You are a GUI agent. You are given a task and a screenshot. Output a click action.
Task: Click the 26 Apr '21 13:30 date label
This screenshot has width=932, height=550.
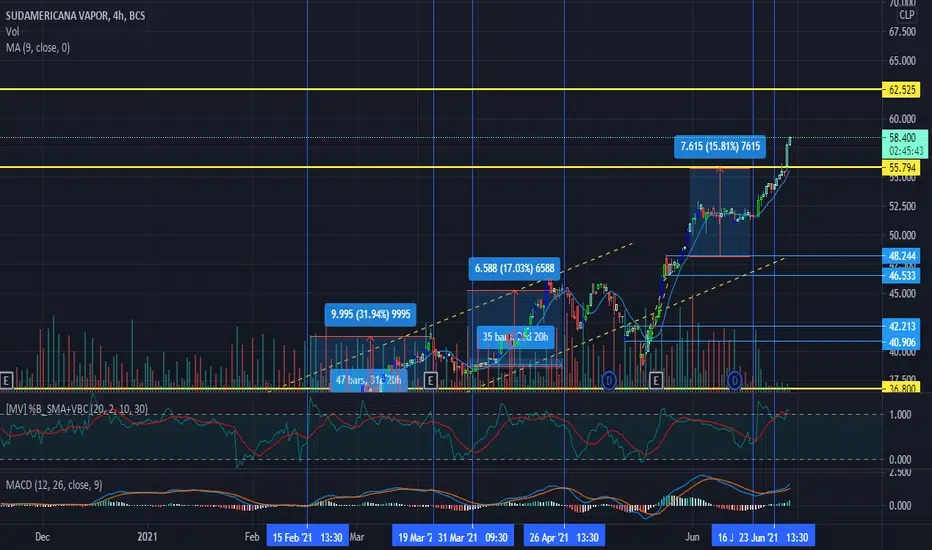coord(564,538)
